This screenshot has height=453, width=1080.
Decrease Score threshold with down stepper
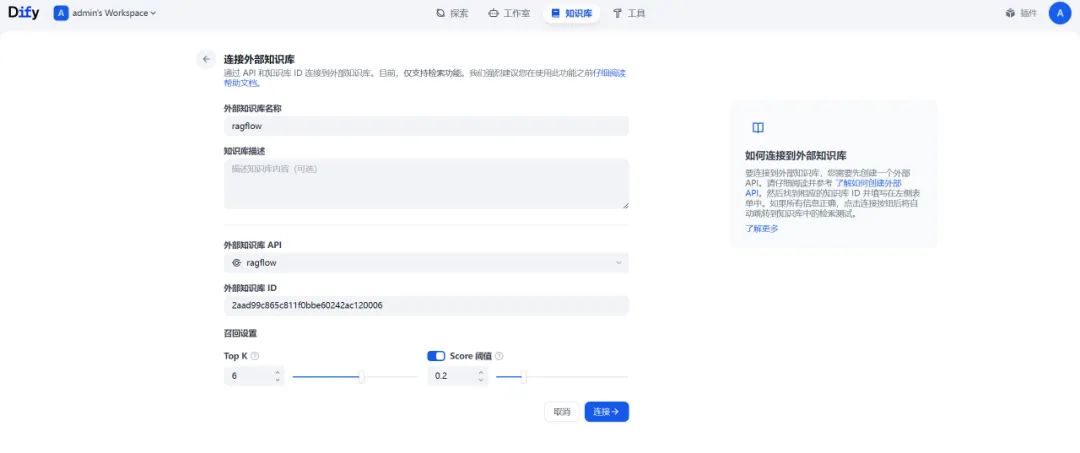click(481, 380)
